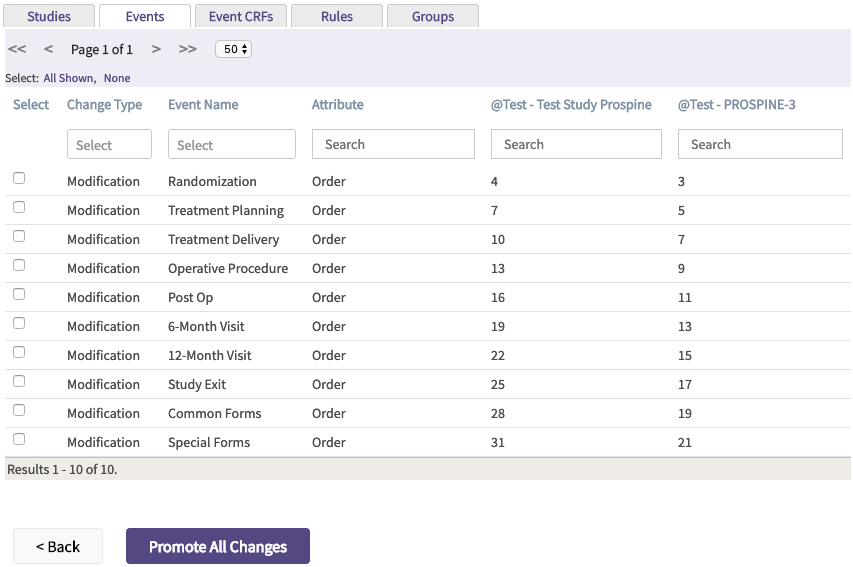Click the Back button

[x=57, y=546]
